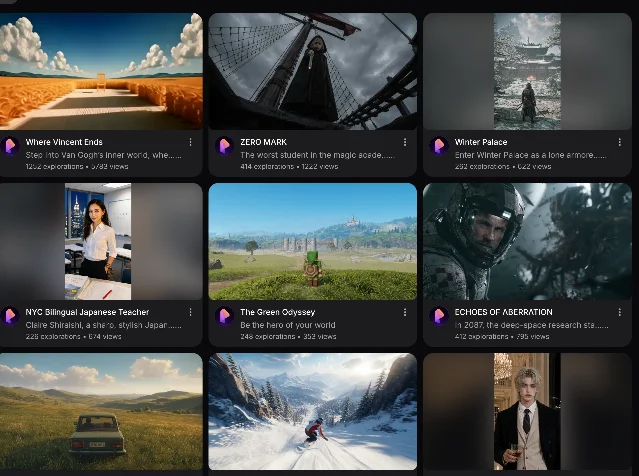Open the blond man in suit thumbnail
Screen dimensions: 639x476
tap(527, 412)
